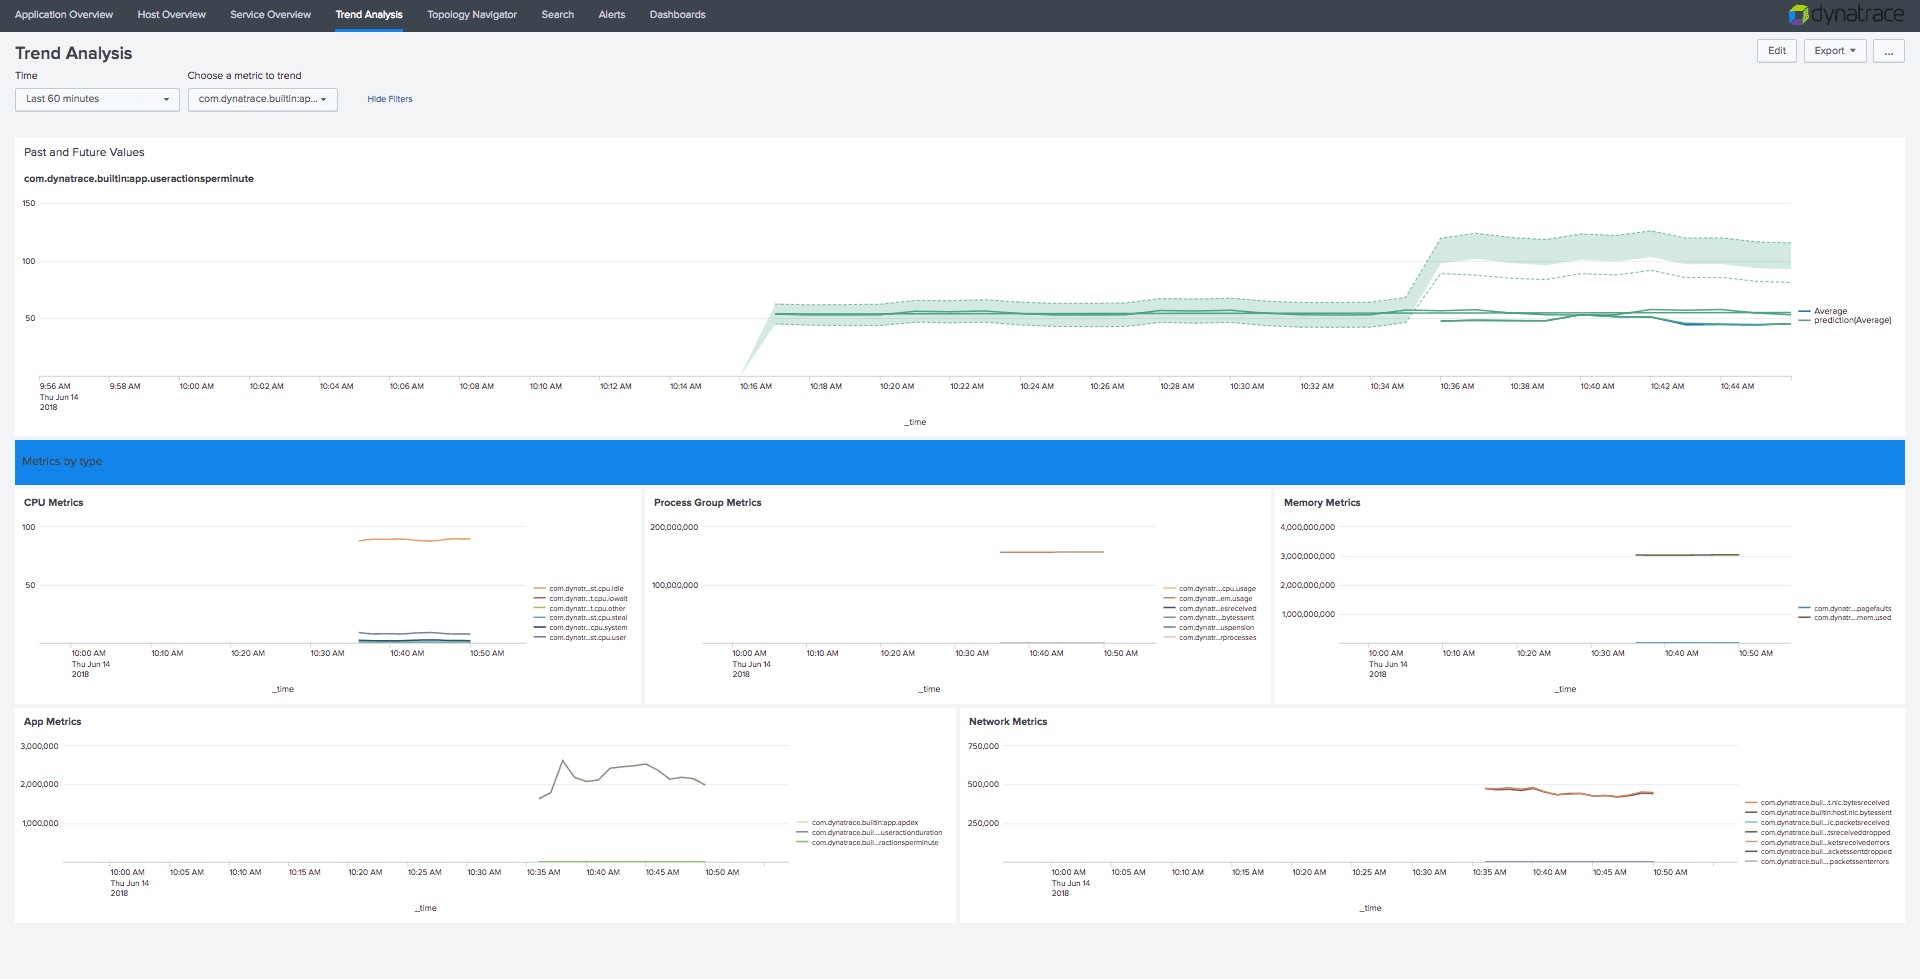Open the Export dropdown
The width and height of the screenshot is (1920, 979).
coord(1835,51)
